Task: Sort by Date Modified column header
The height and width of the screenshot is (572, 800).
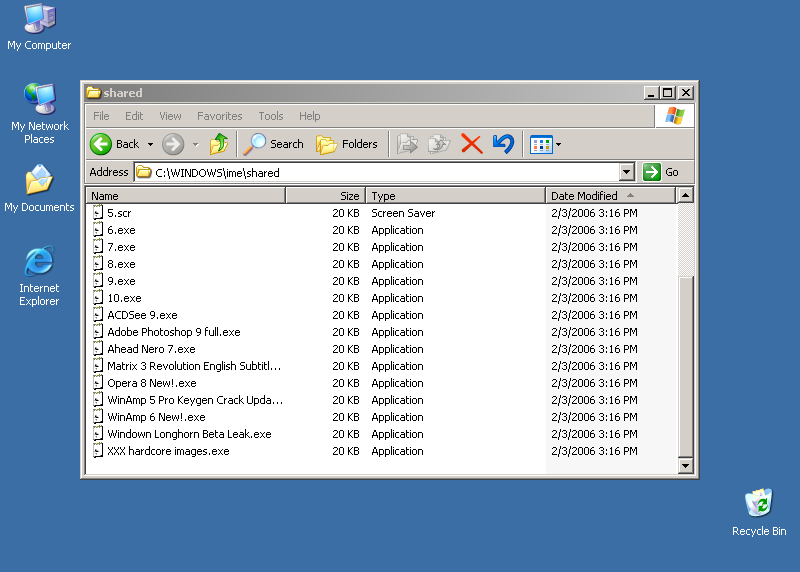Action: (610, 196)
